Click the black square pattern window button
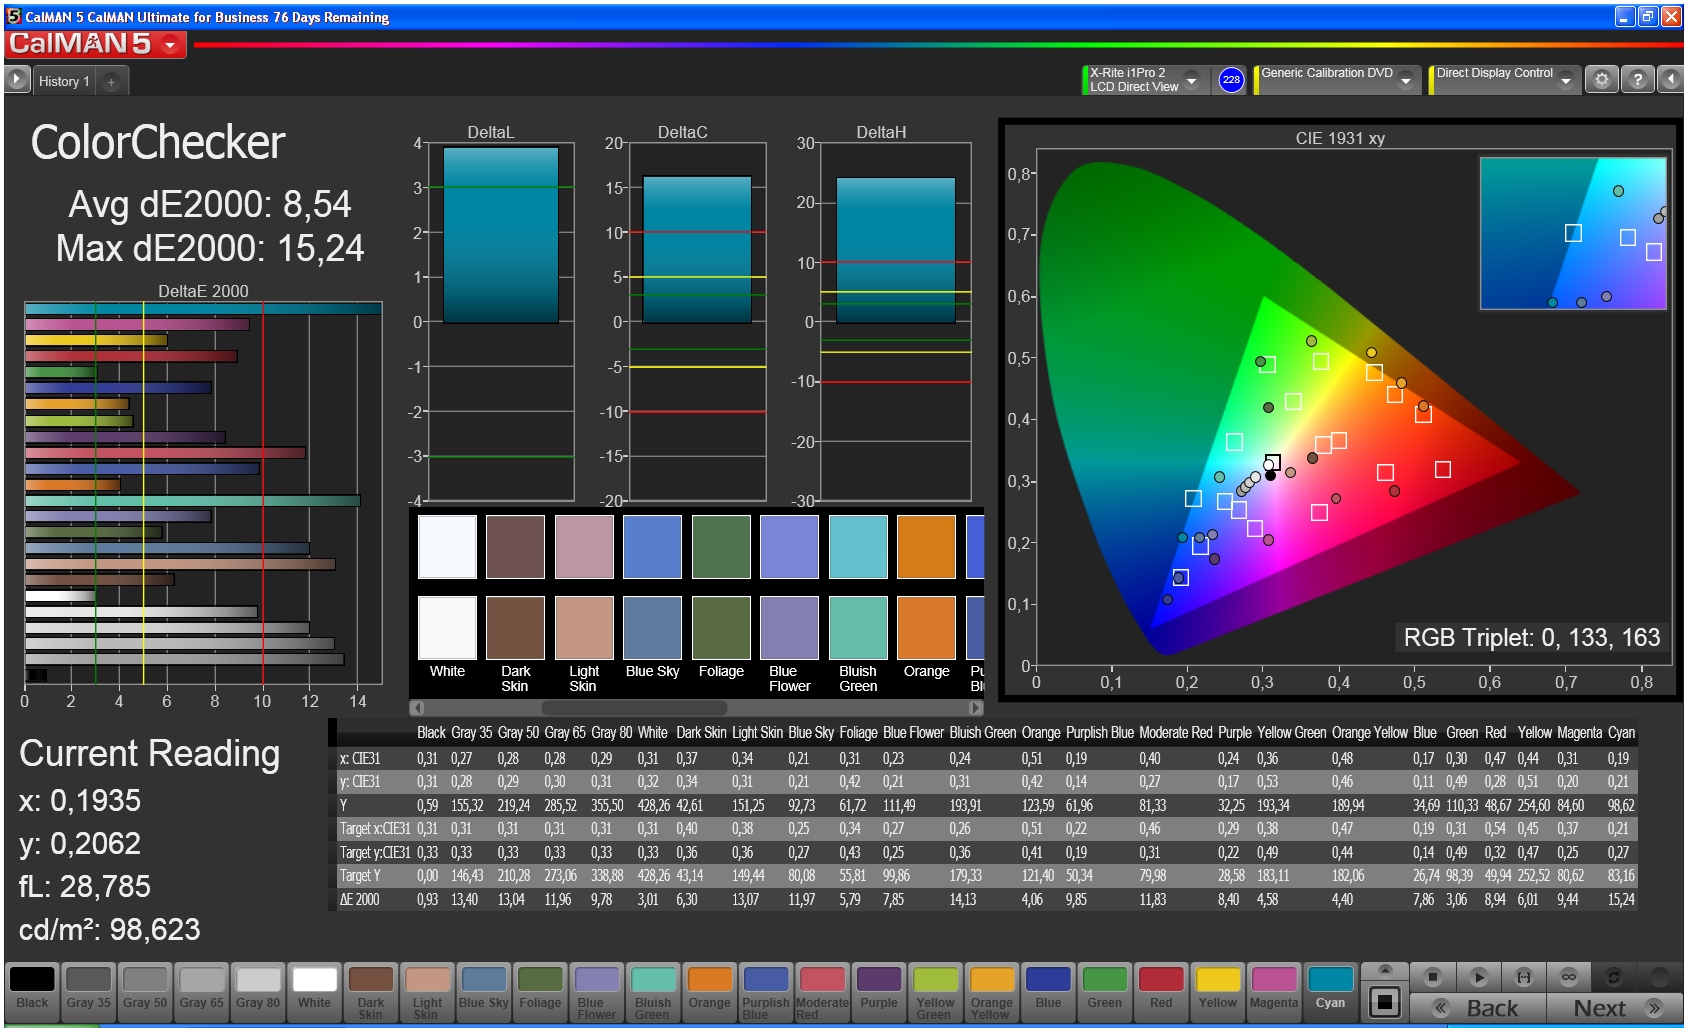 coord(1385,1001)
